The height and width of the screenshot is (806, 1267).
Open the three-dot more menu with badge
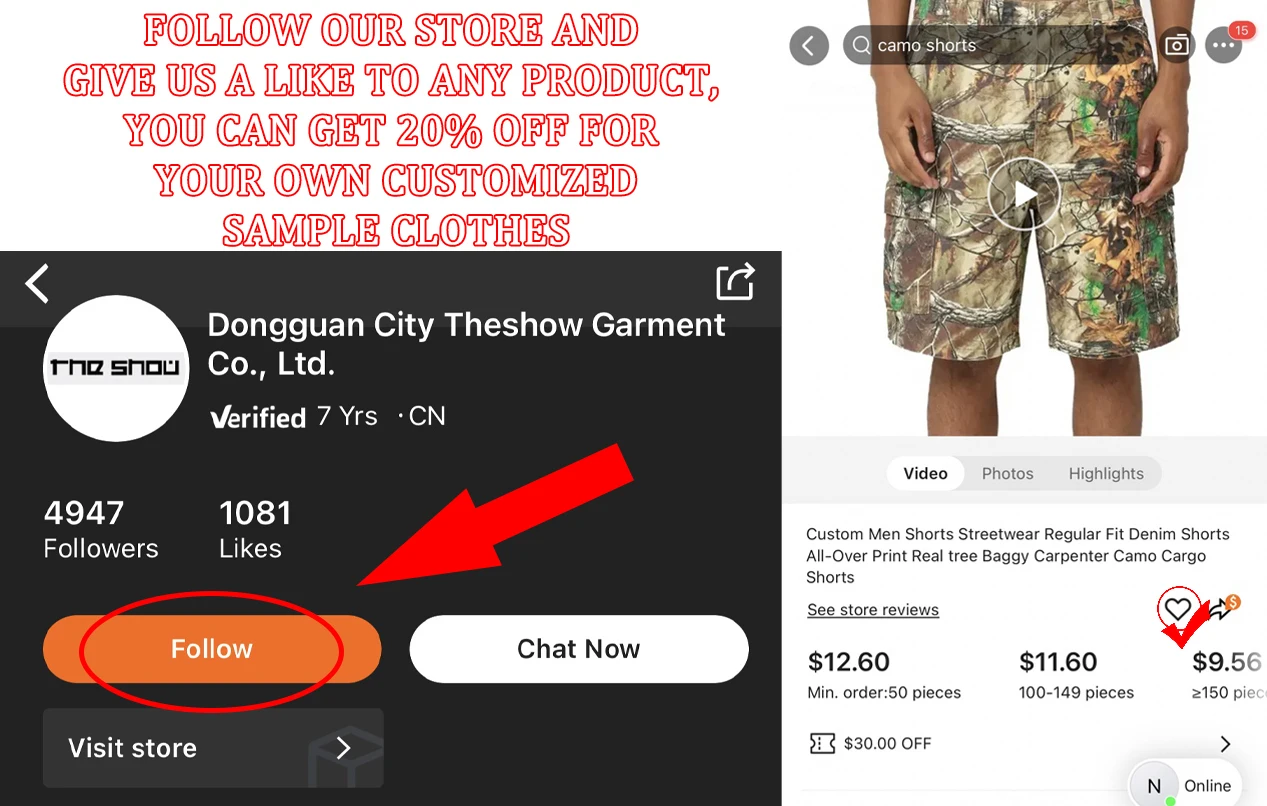click(x=1224, y=45)
